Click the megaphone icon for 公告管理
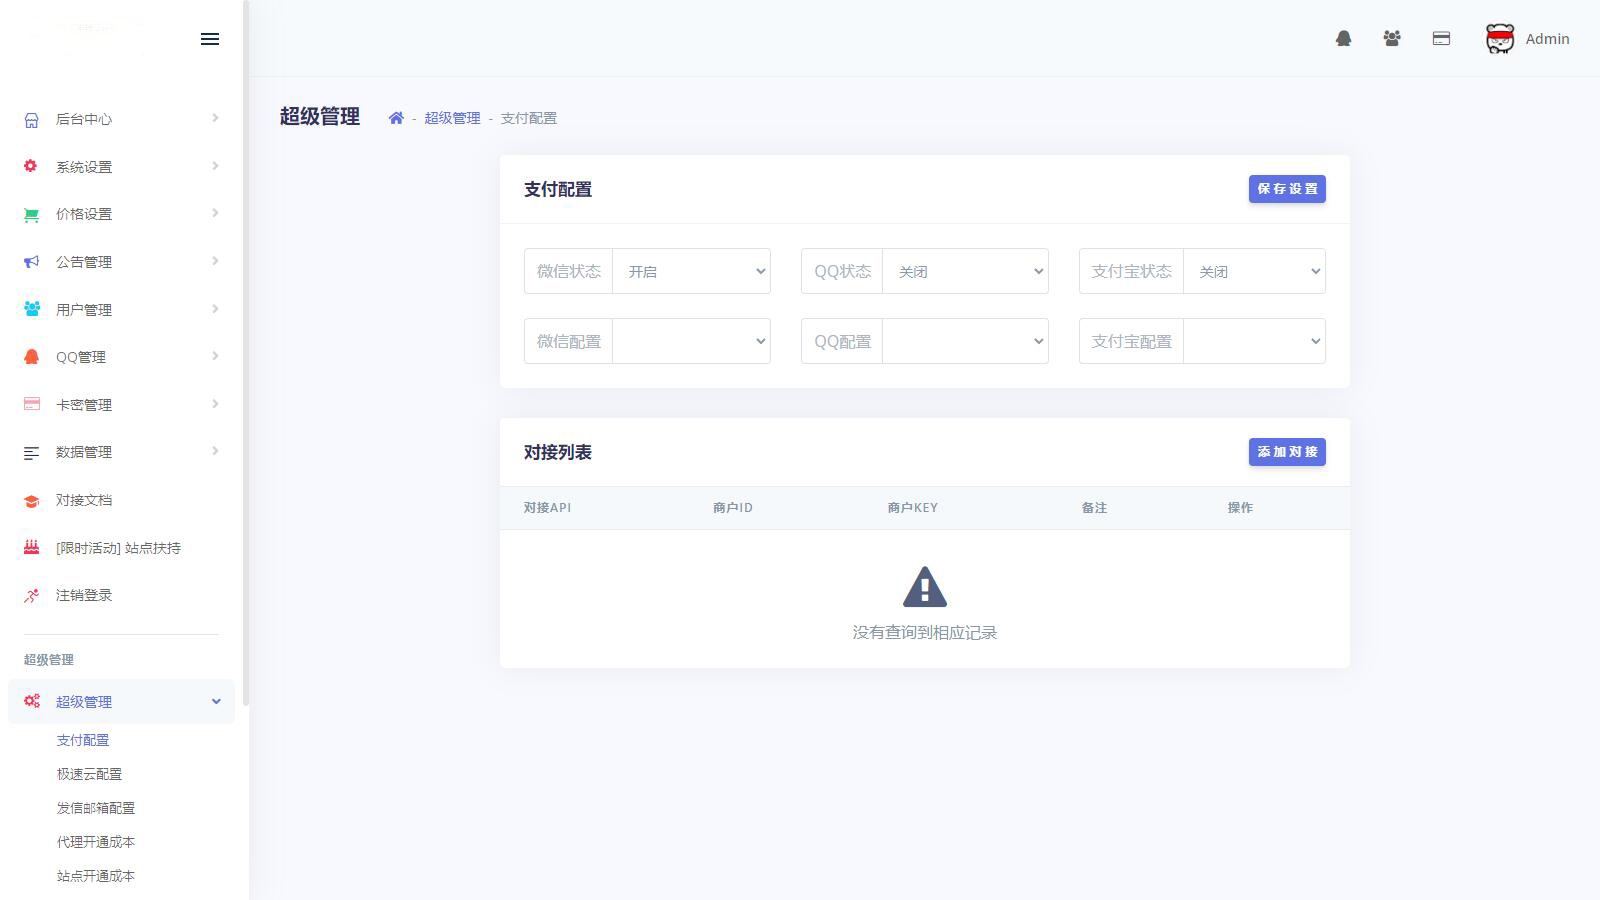The width and height of the screenshot is (1600, 900). point(31,262)
